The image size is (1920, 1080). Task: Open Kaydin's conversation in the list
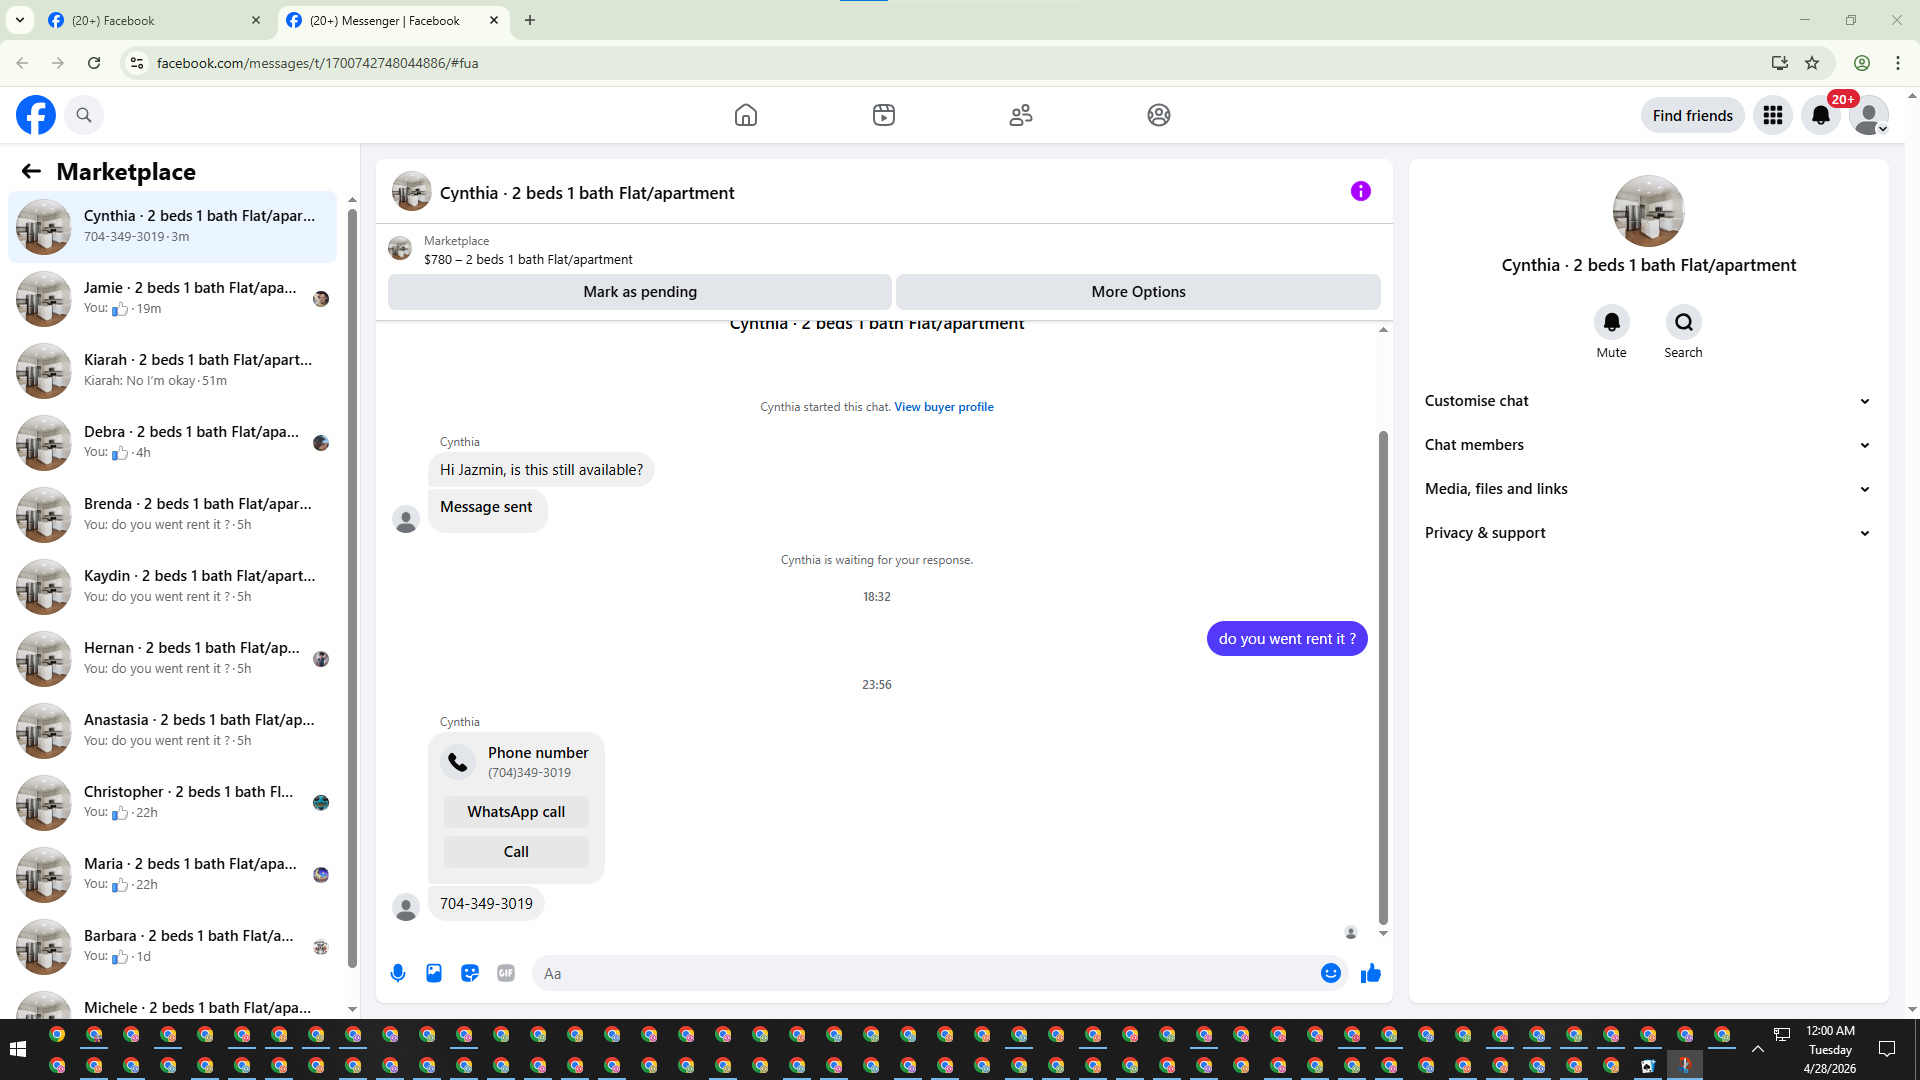click(173, 586)
